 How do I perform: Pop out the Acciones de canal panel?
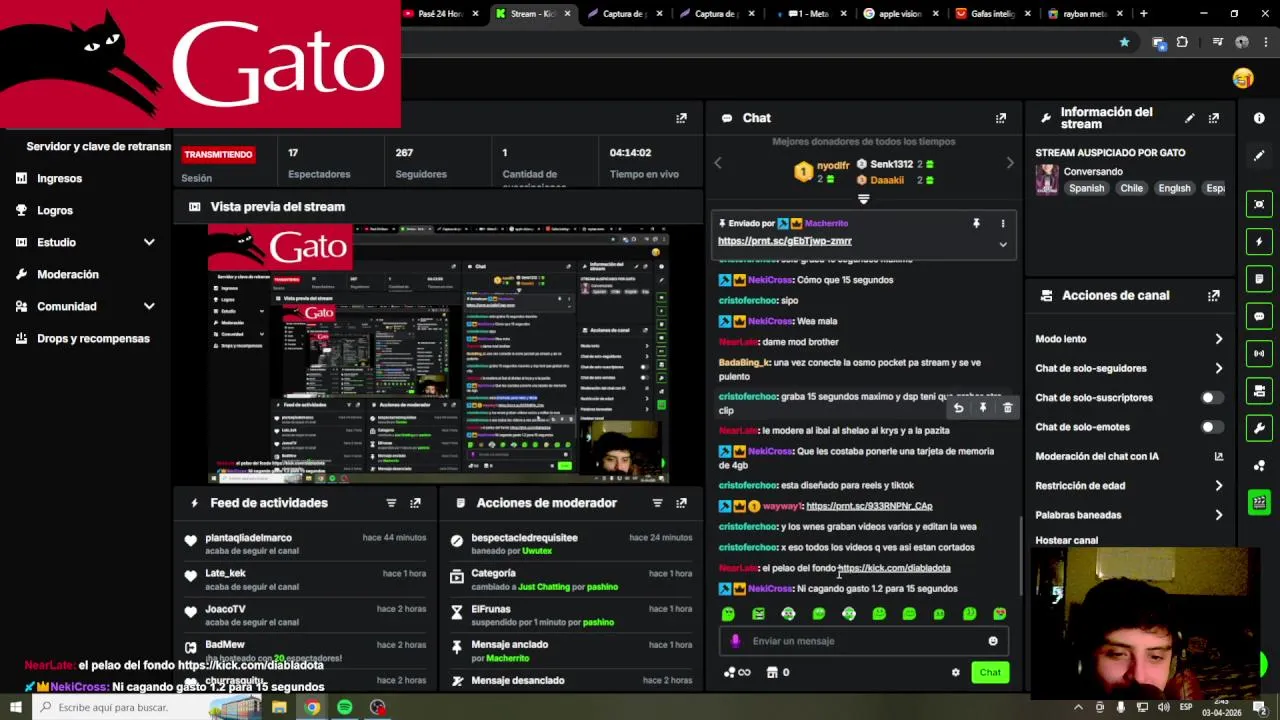(1213, 295)
